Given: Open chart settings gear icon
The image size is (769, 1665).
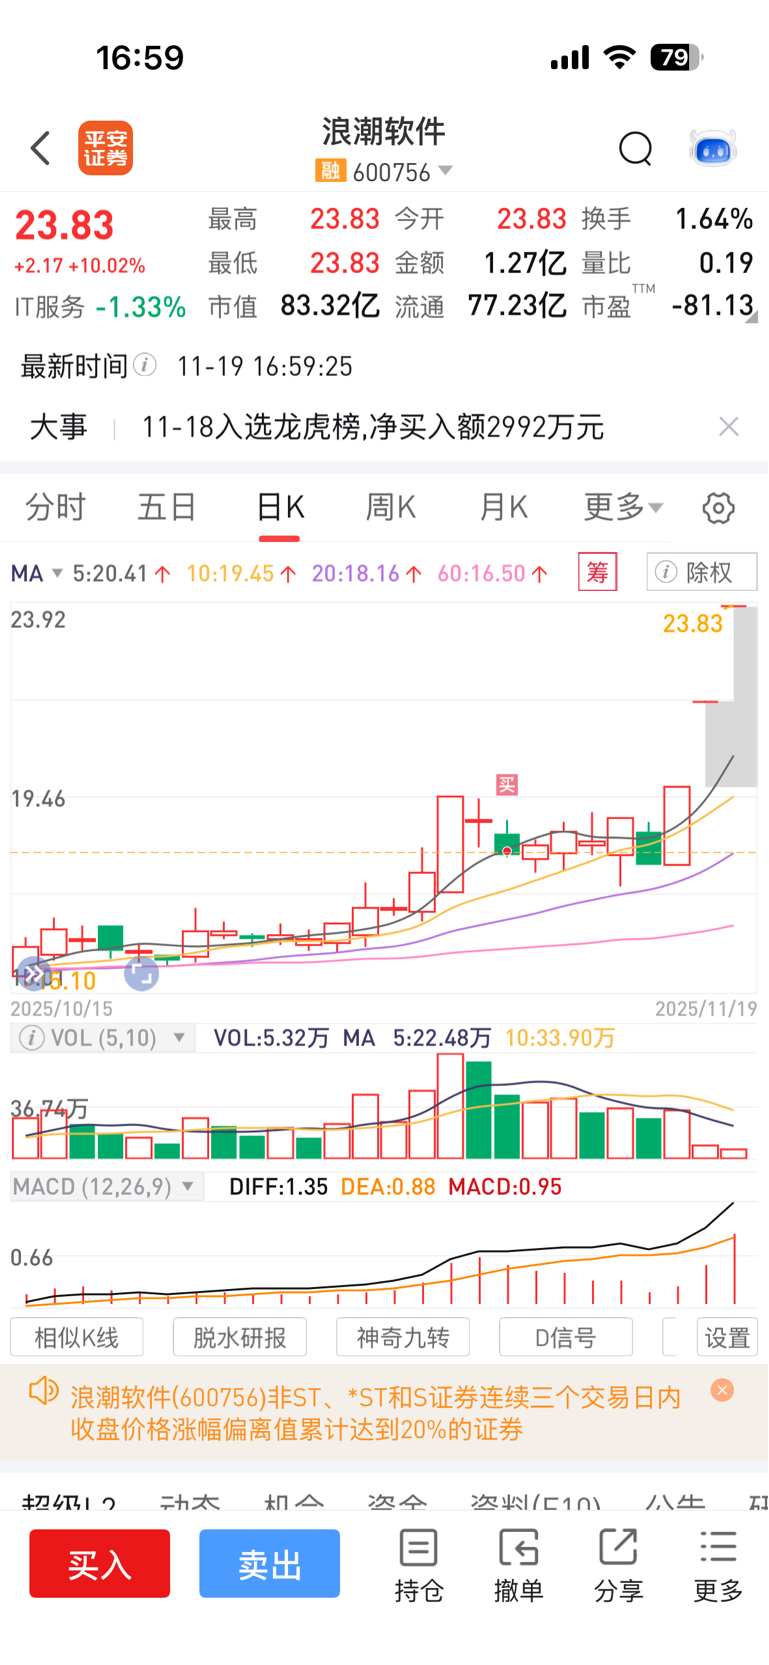Looking at the screenshot, I should (x=718, y=508).
